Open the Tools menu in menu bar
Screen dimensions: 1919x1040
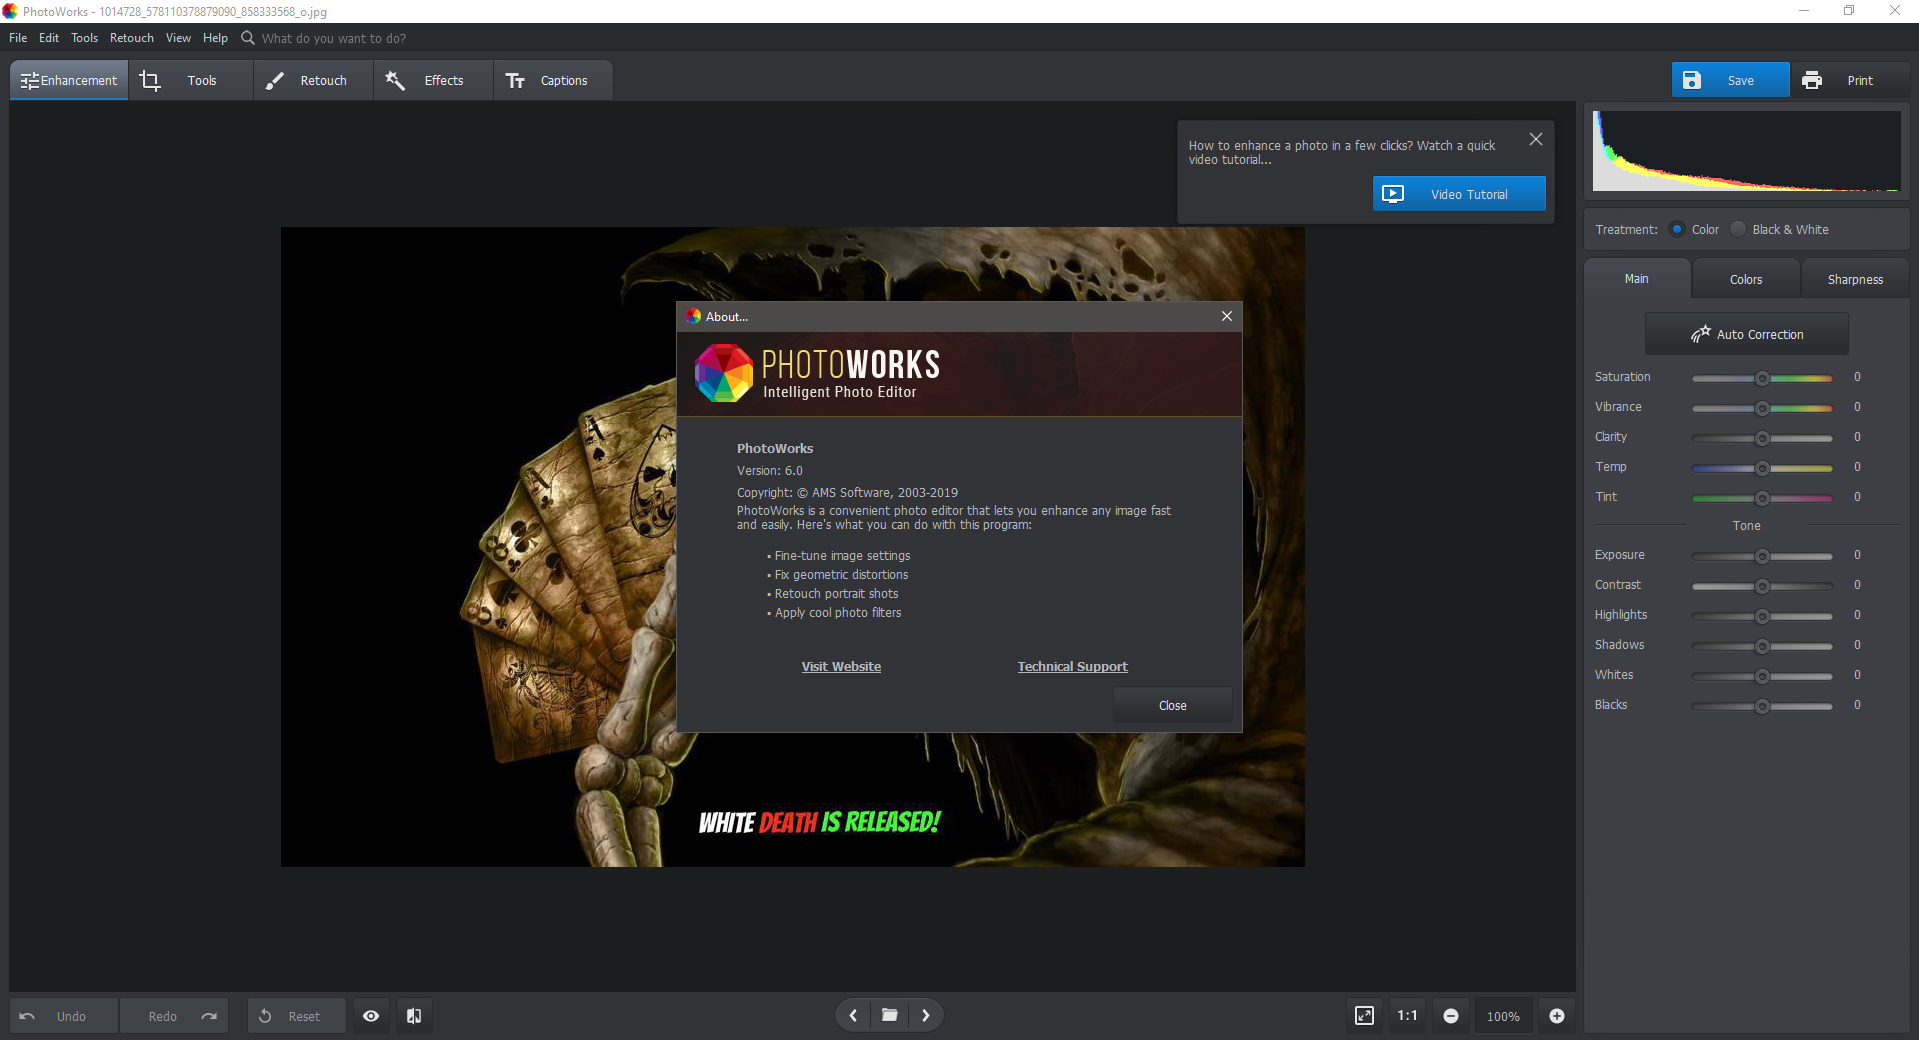tap(85, 38)
